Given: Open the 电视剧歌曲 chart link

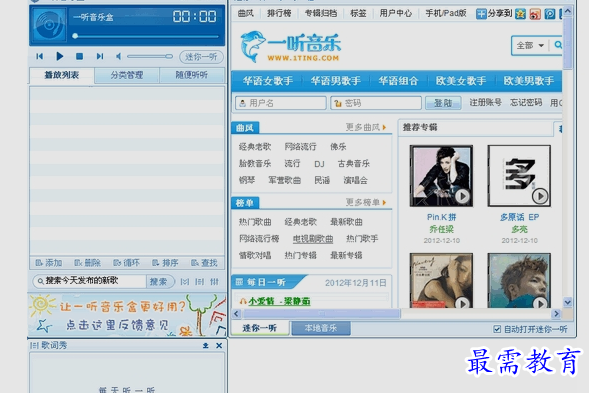Looking at the screenshot, I should [x=313, y=239].
